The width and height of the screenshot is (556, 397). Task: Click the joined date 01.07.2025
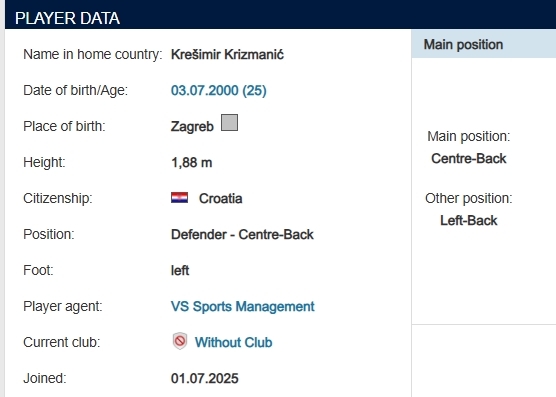[205, 379]
